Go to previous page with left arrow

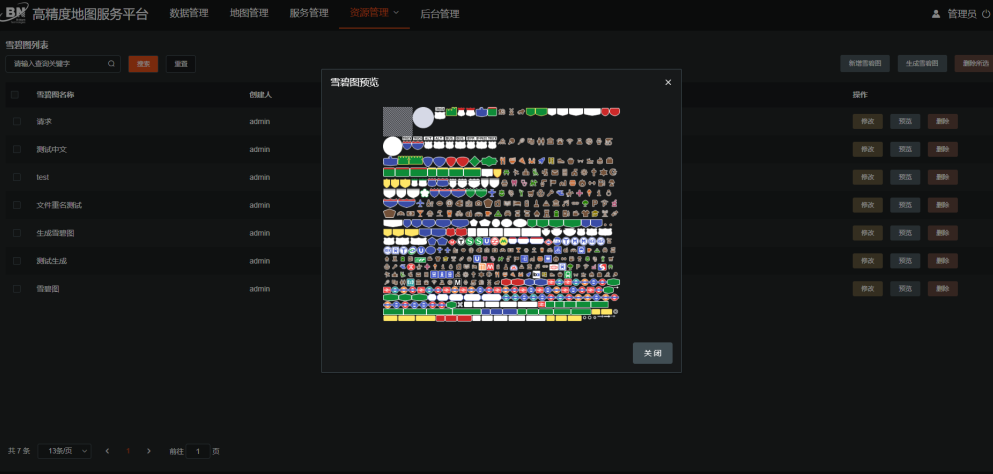(x=108, y=451)
